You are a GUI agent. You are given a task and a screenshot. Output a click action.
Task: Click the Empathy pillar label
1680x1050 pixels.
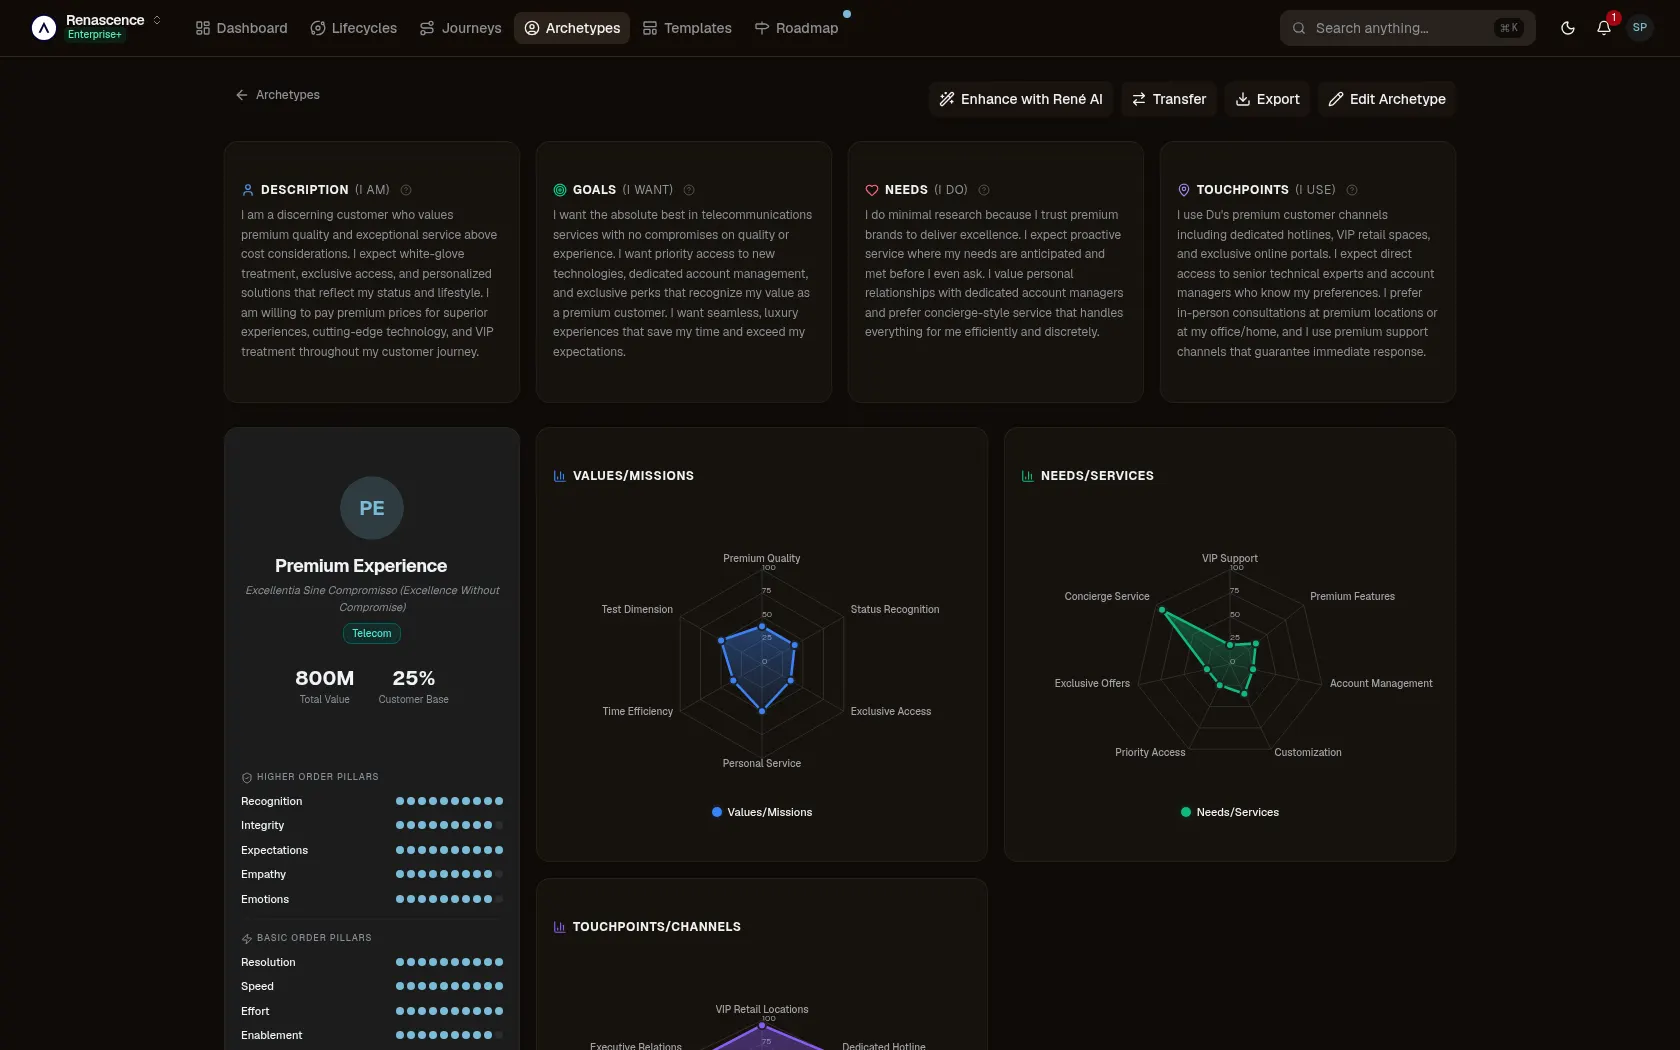(x=263, y=874)
